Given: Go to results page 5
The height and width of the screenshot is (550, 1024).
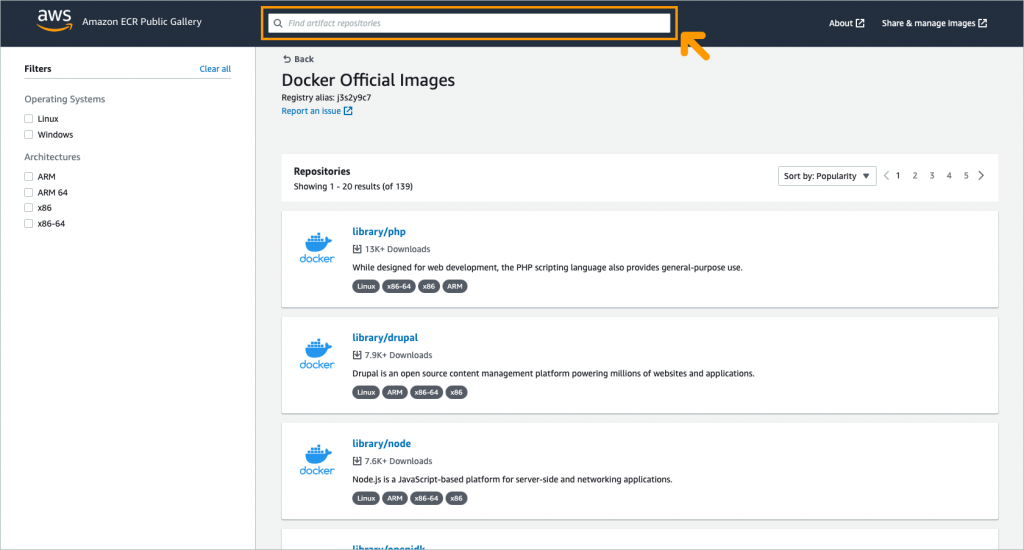Looking at the screenshot, I should coord(966,176).
